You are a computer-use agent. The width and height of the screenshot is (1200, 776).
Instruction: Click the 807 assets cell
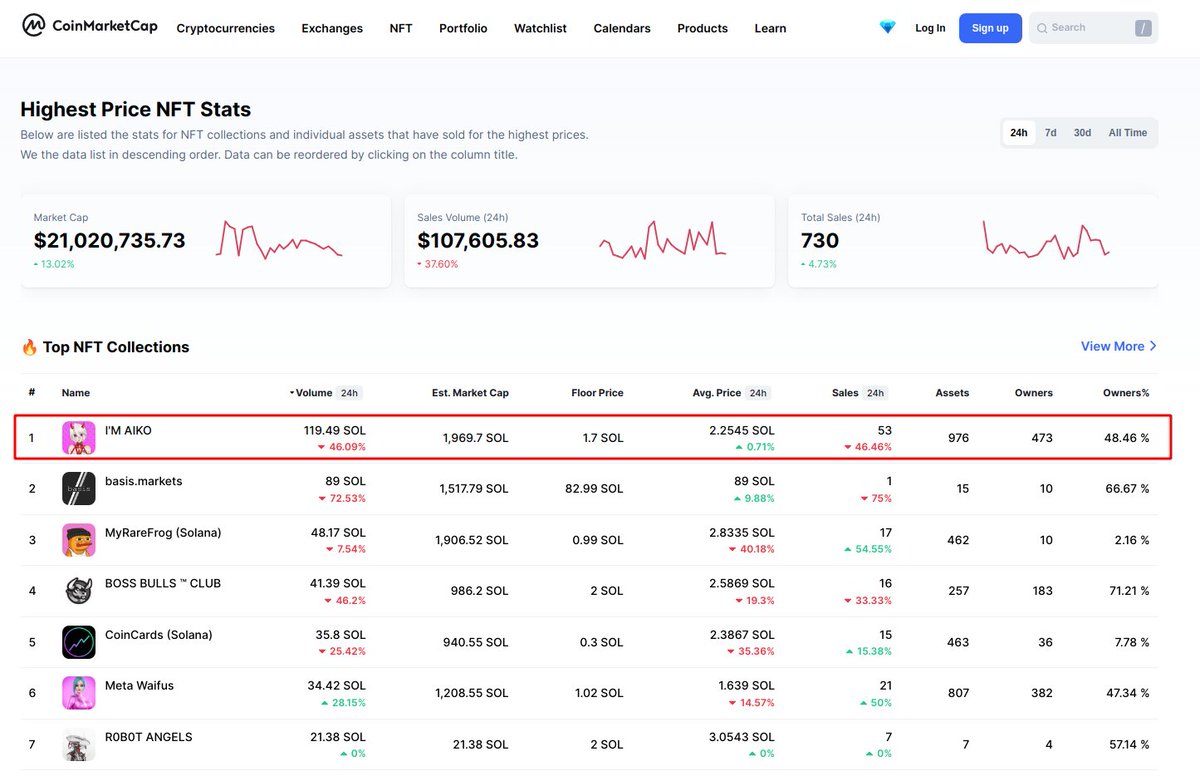point(958,693)
